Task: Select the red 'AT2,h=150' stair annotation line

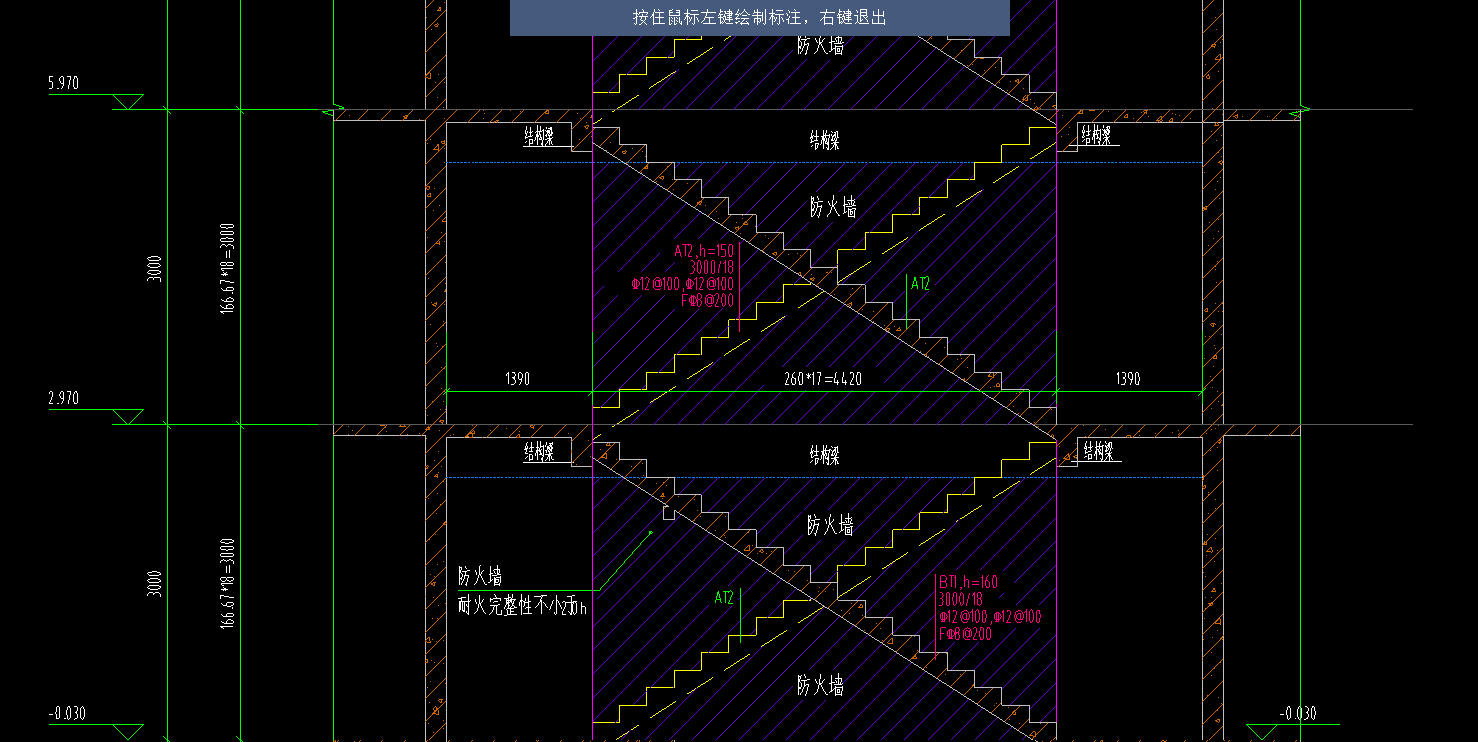Action: coord(704,251)
